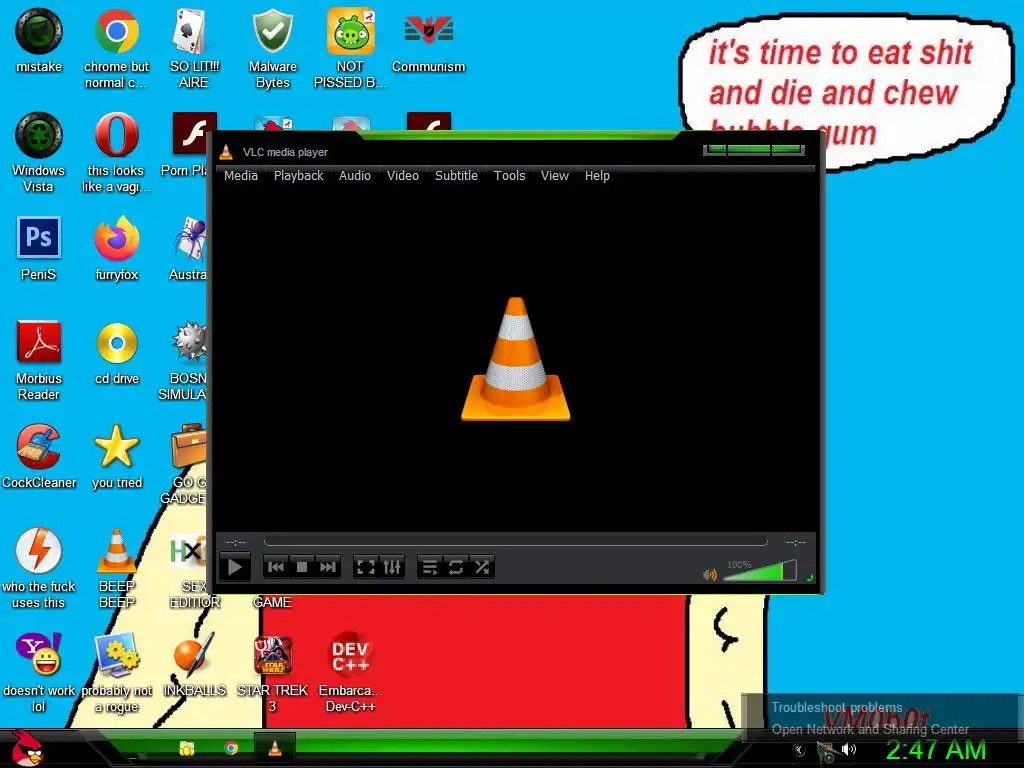Viewport: 1024px width, 768px height.
Task: Click the VLC seek progress bar
Action: point(515,542)
